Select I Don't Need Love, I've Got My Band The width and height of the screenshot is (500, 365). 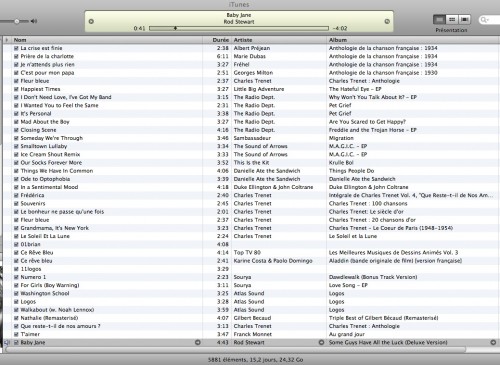66,97
